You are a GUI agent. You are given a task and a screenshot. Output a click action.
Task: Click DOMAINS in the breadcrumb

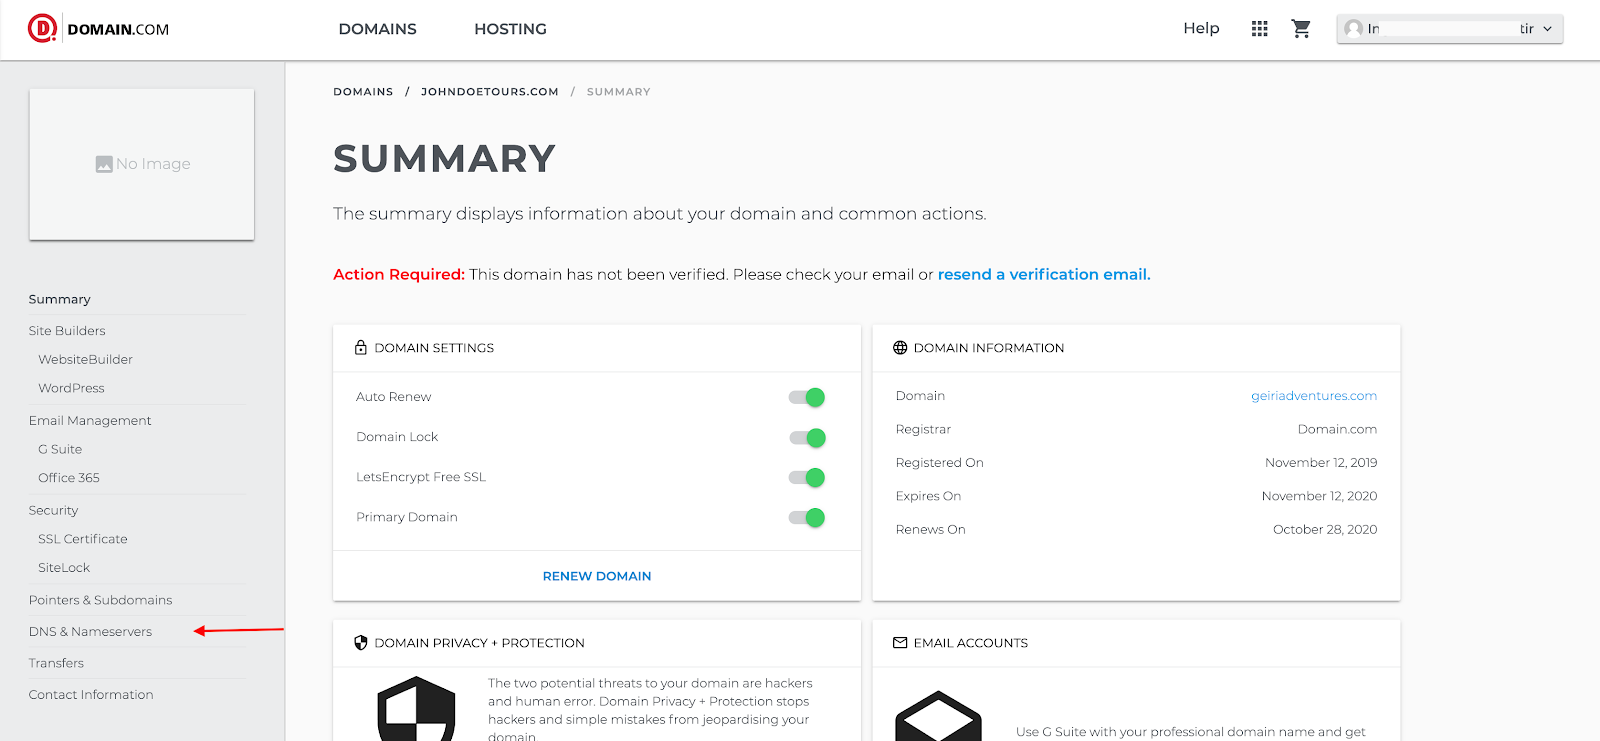pos(363,92)
